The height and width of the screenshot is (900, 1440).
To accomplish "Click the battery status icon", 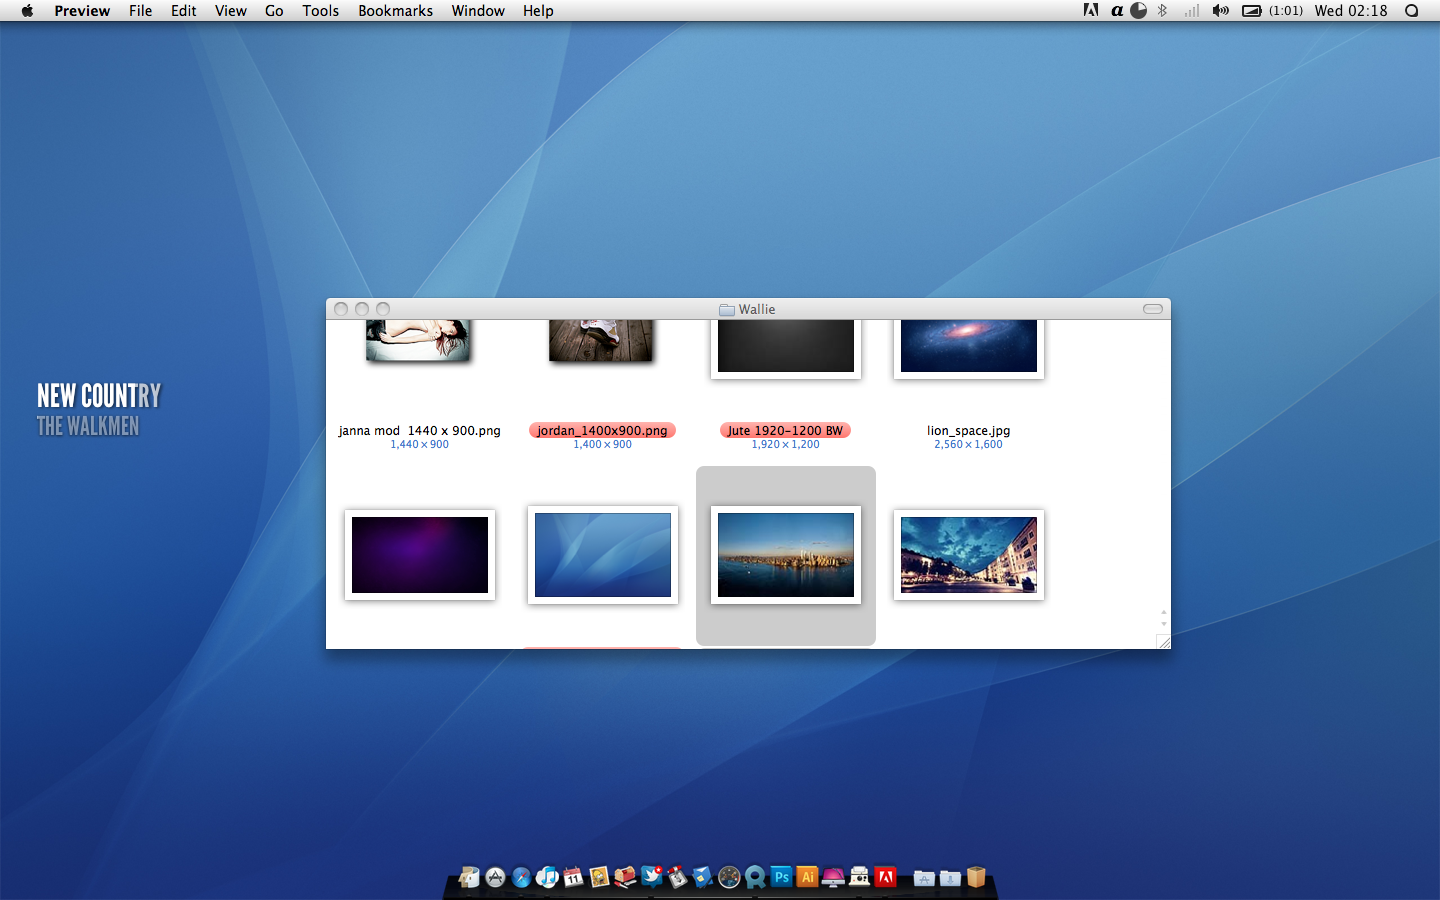I will pos(1251,10).
